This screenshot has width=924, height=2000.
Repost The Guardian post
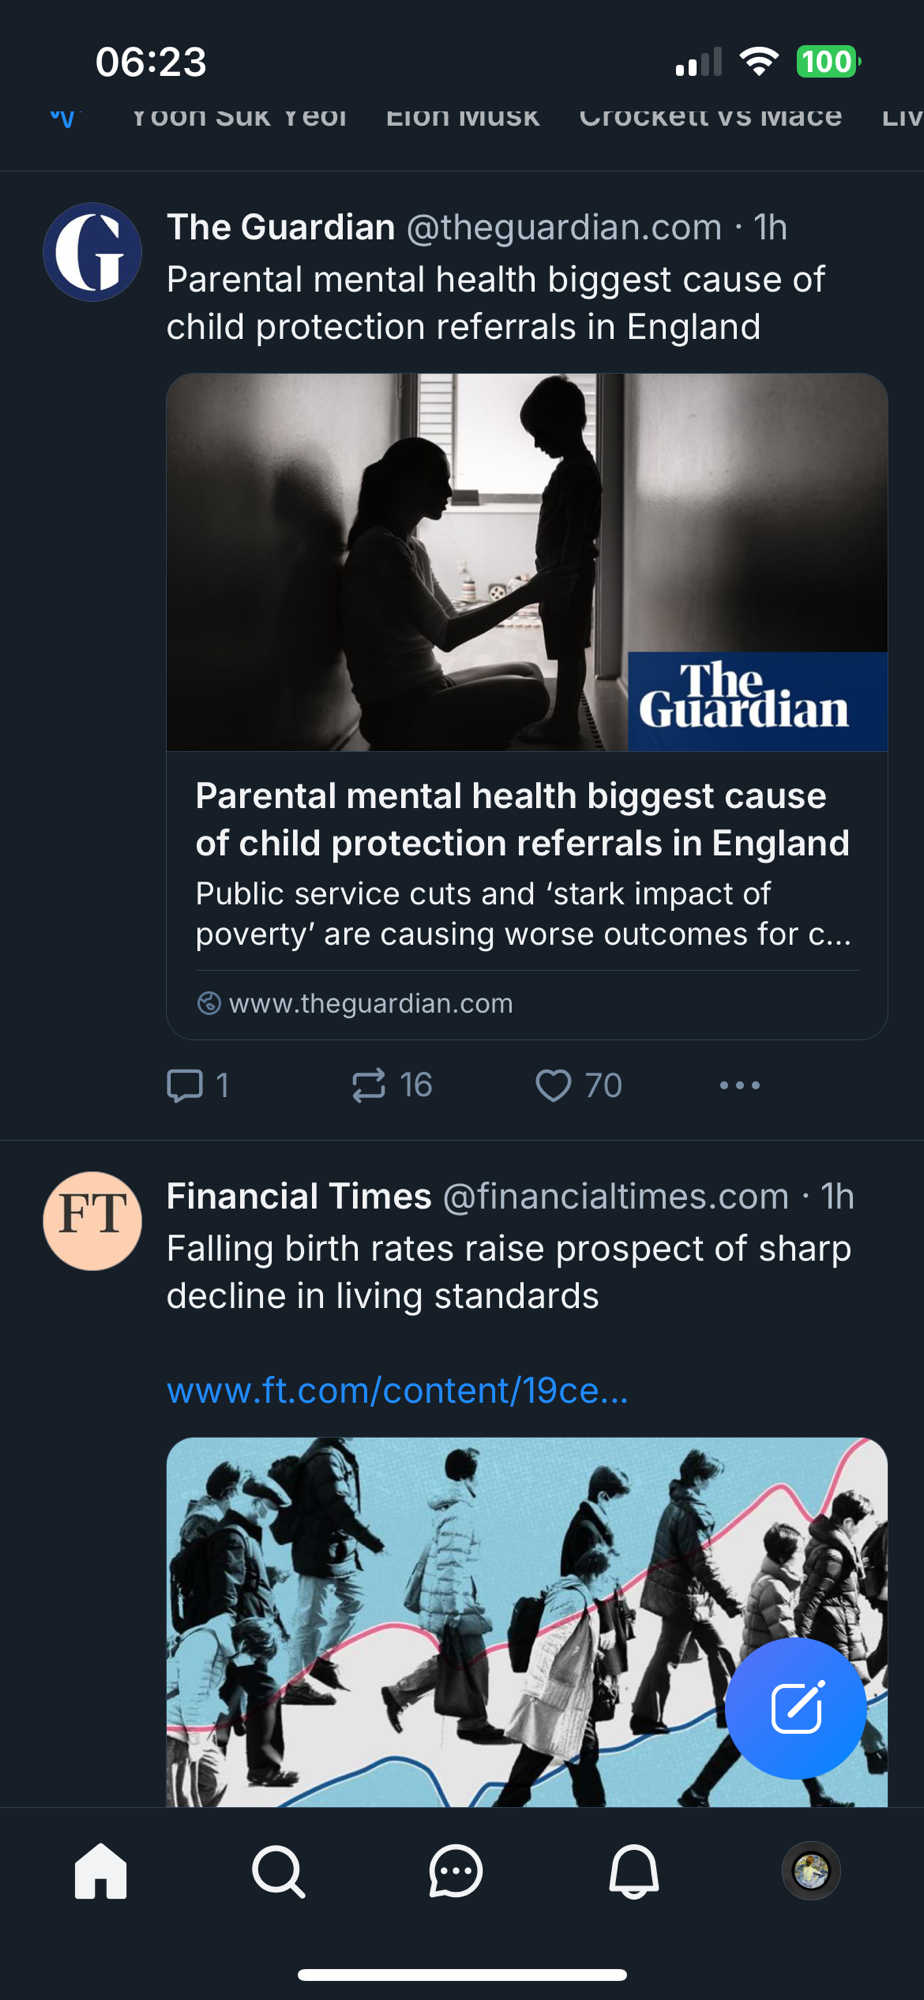pyautogui.click(x=369, y=1085)
